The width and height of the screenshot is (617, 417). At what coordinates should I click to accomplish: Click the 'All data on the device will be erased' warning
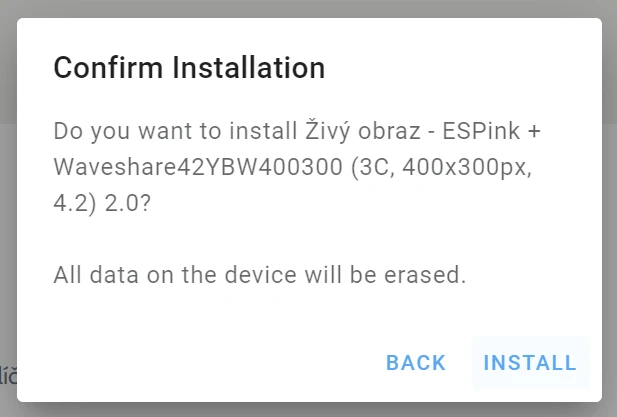click(x=260, y=275)
